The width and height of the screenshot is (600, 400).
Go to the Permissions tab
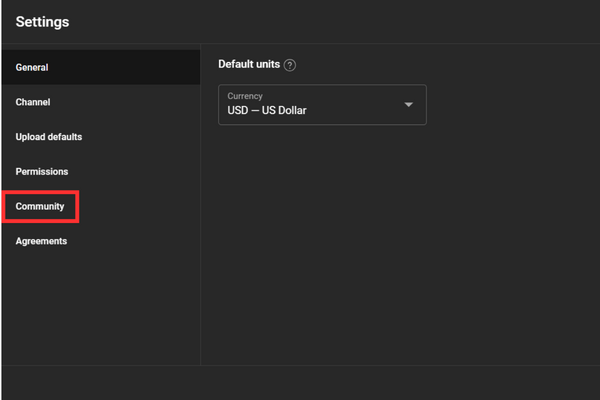pyautogui.click(x=42, y=172)
